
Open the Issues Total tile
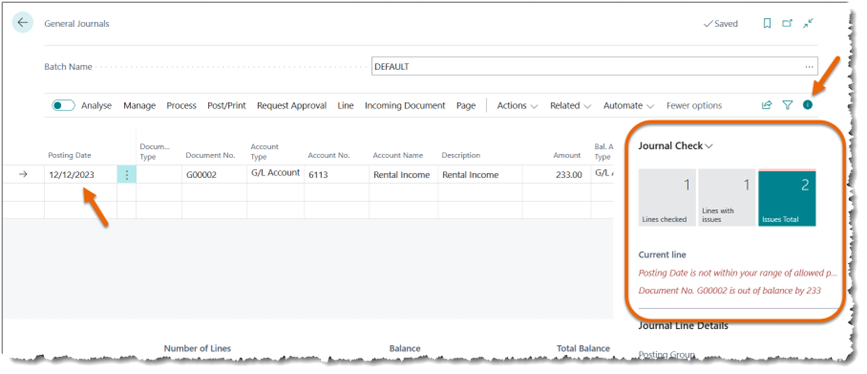(x=787, y=198)
